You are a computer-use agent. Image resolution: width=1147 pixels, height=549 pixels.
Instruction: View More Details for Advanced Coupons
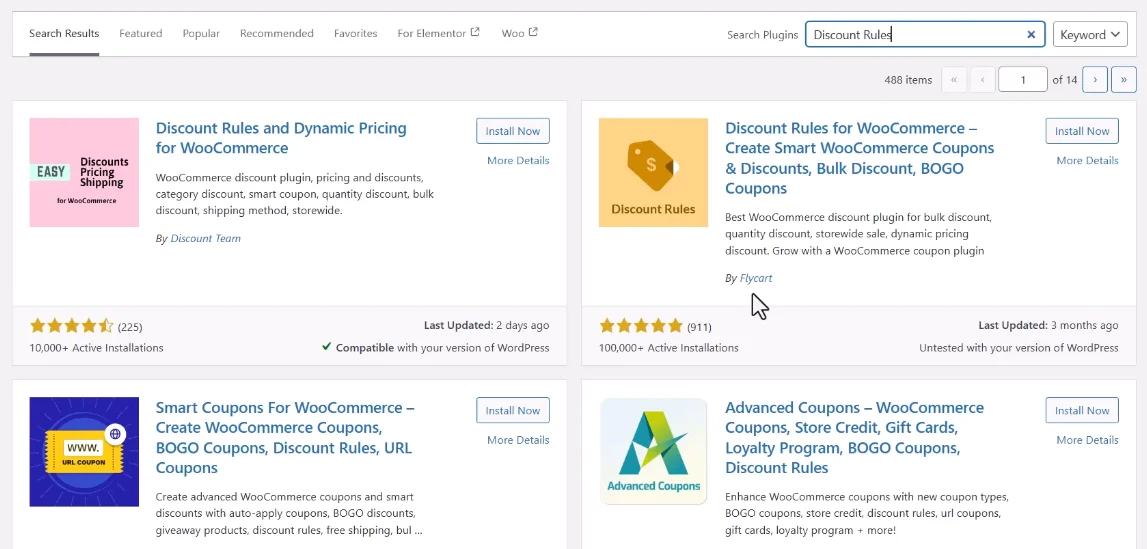point(1087,440)
